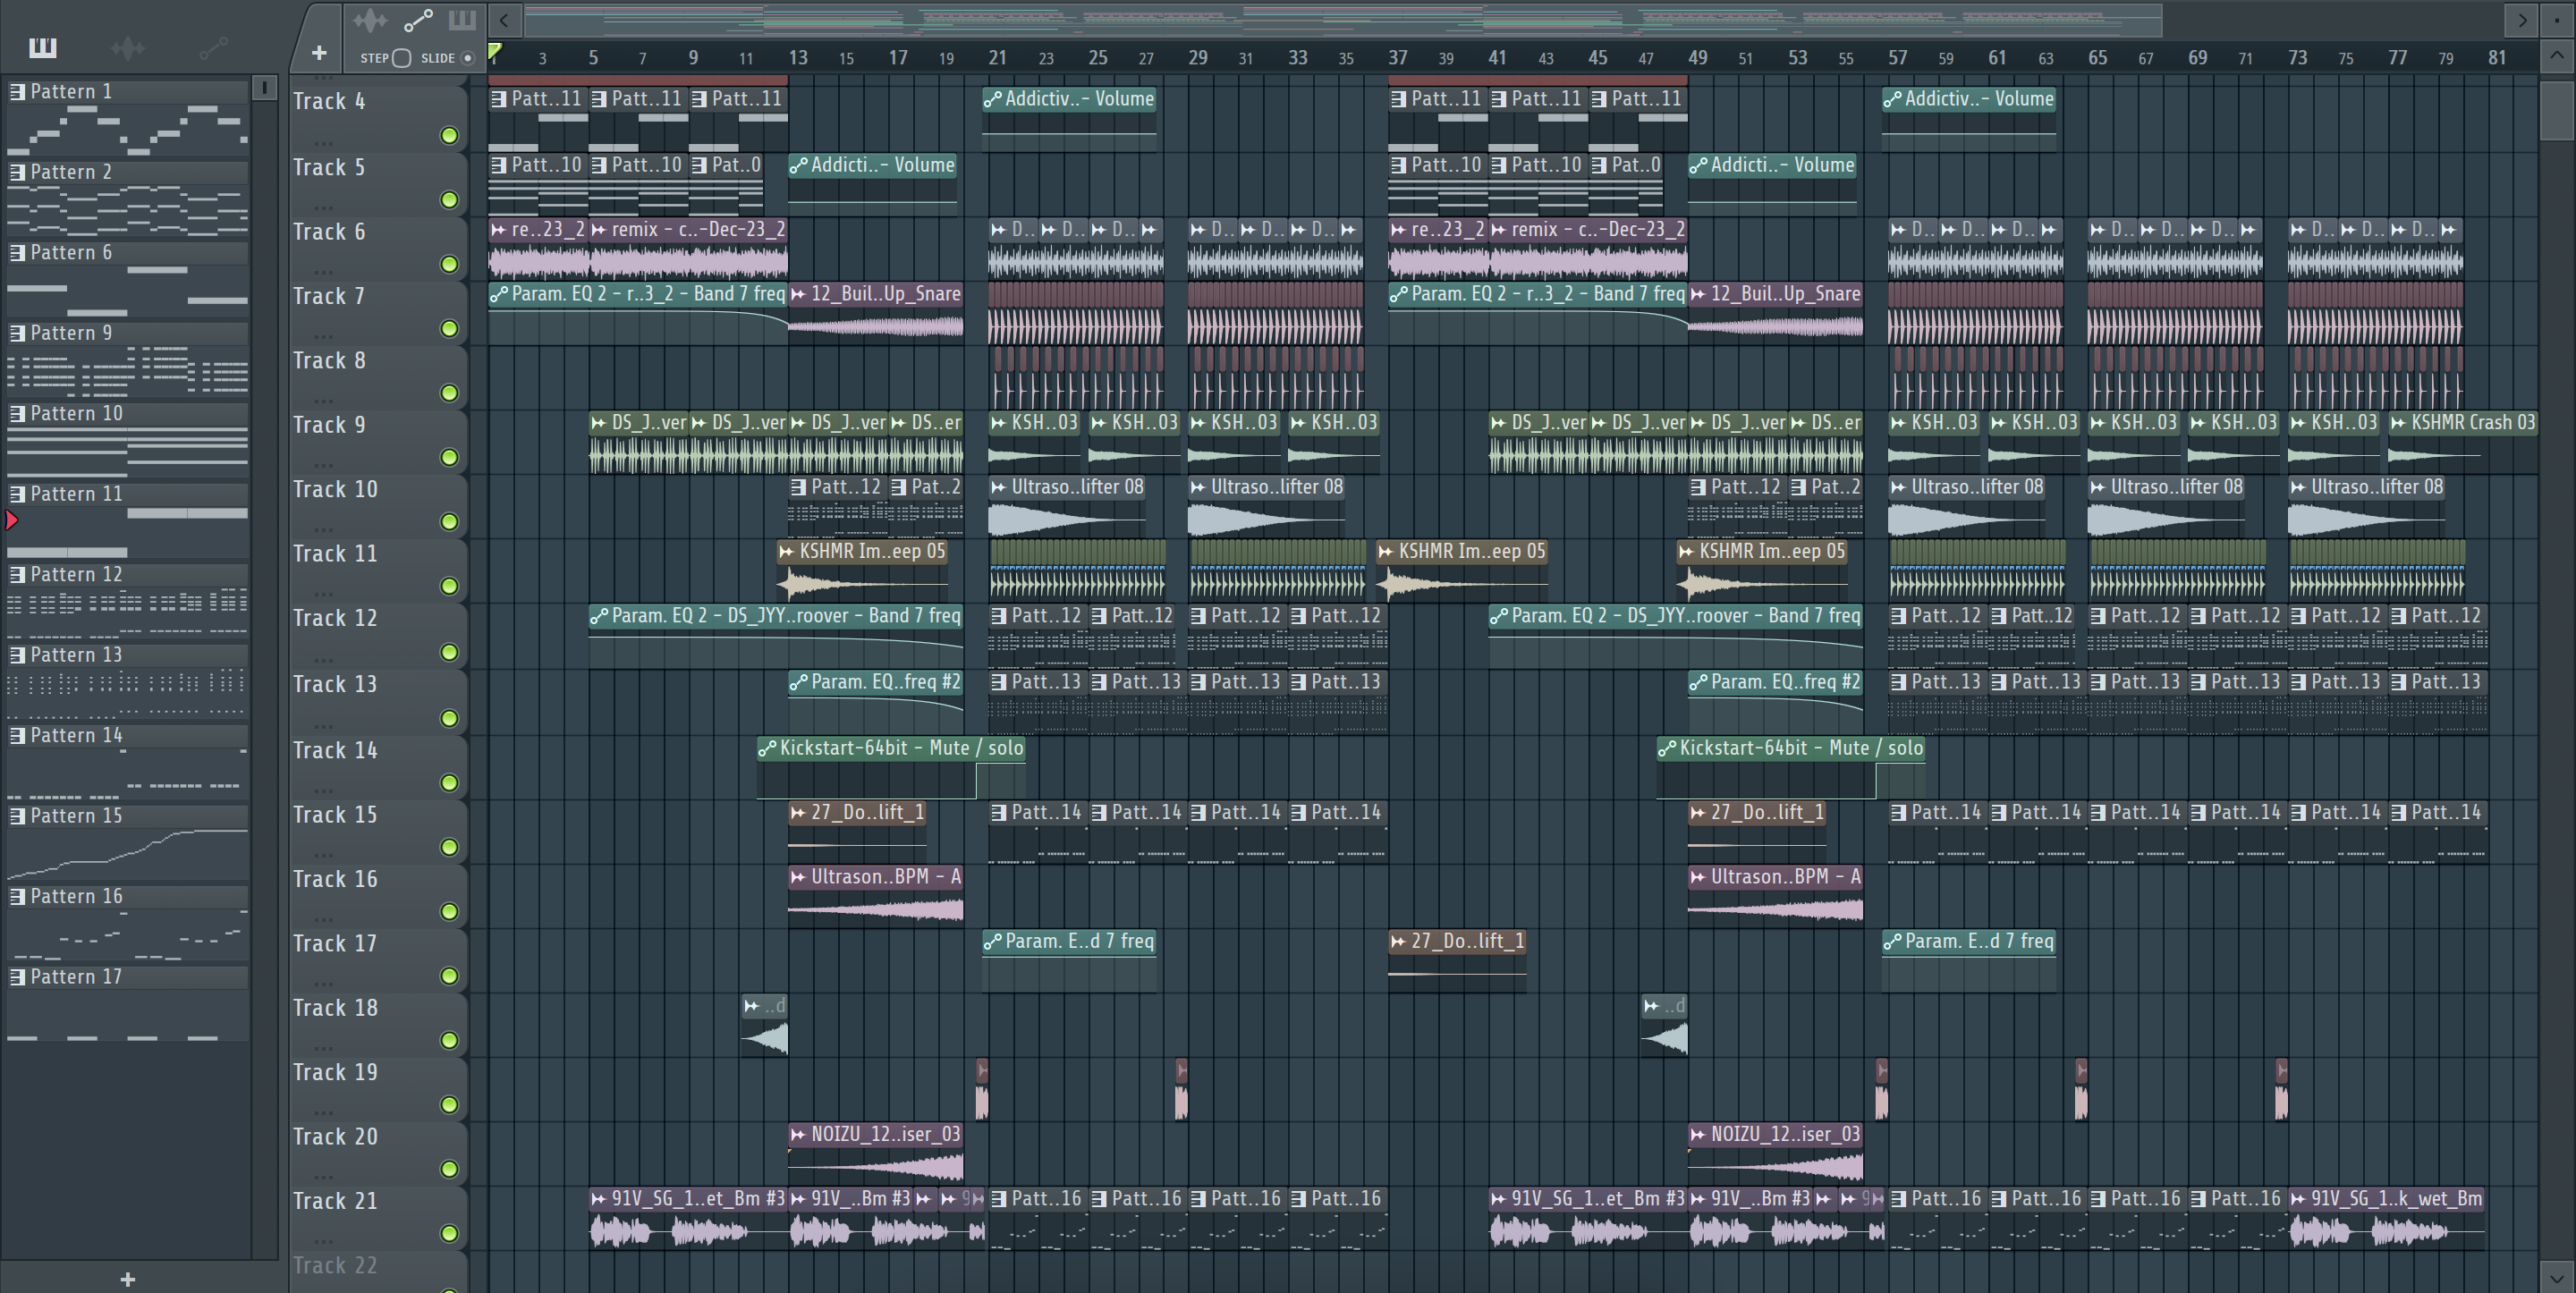Select Pattern 12 in the picker list
Screen dimensions: 2576x1293
[128, 574]
